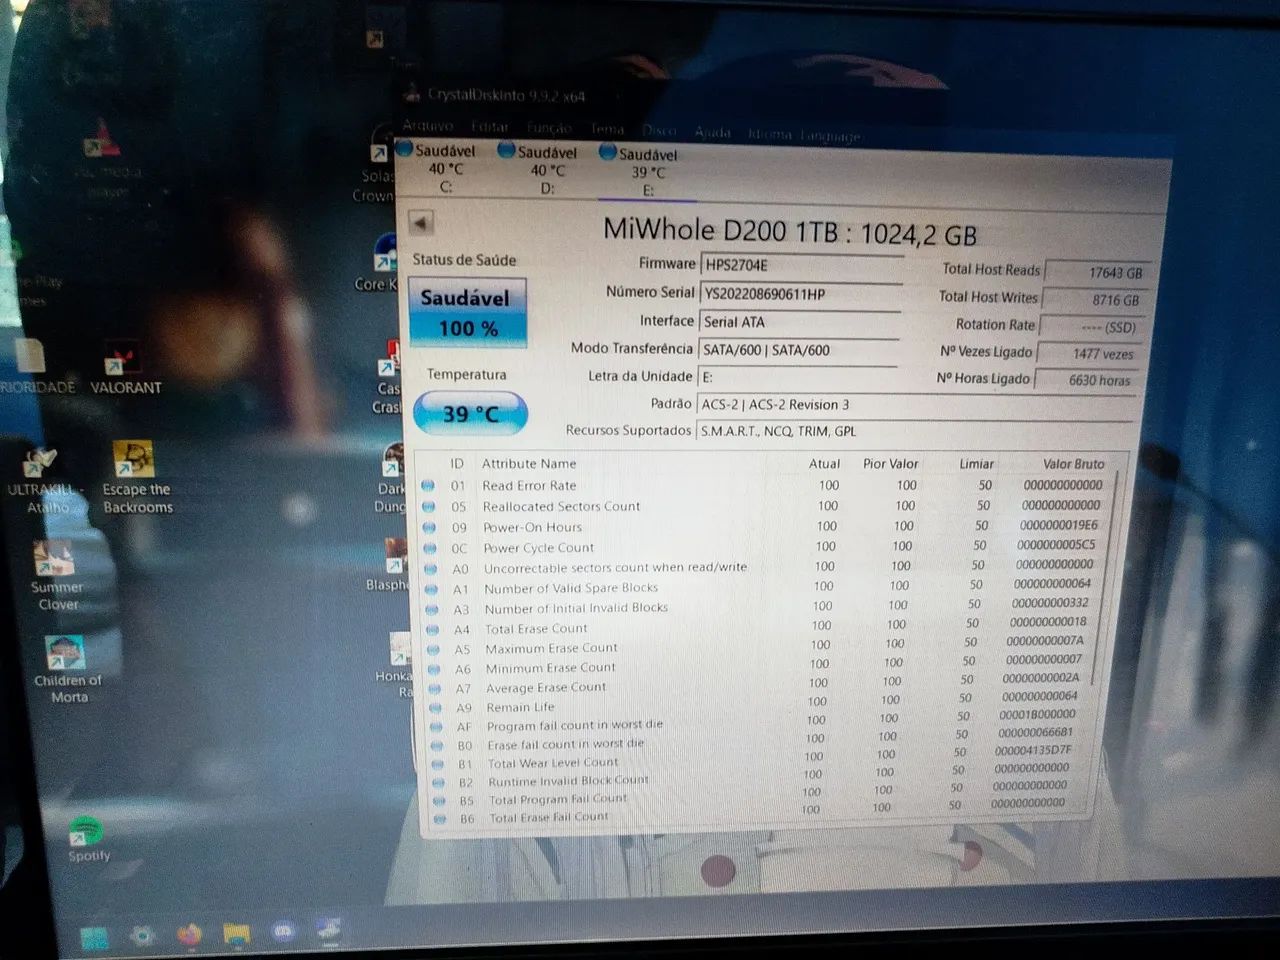Open the Spotify desktop shortcut
Screen dimensions: 1280x960
pyautogui.click(x=88, y=839)
